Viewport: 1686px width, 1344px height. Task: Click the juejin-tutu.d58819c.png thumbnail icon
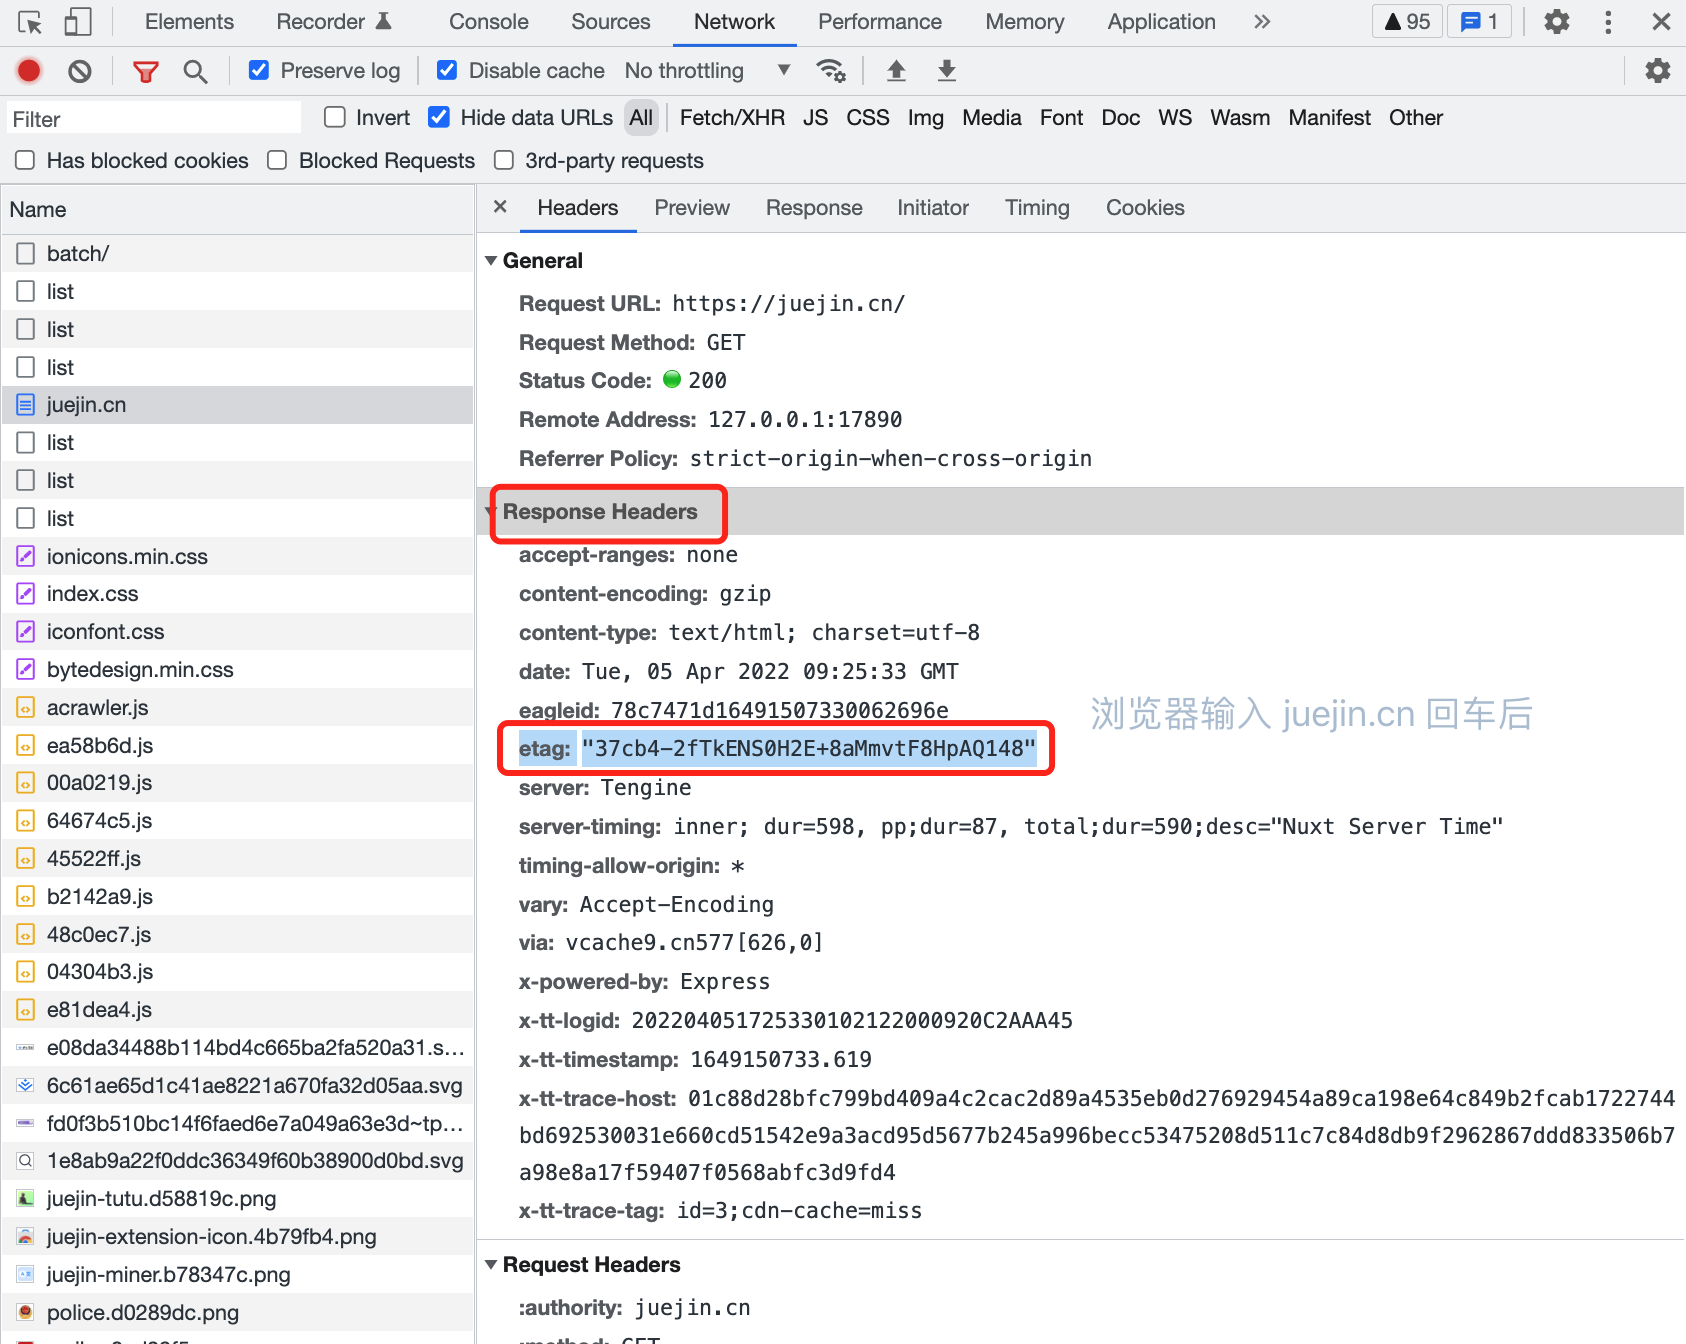coord(26,1198)
